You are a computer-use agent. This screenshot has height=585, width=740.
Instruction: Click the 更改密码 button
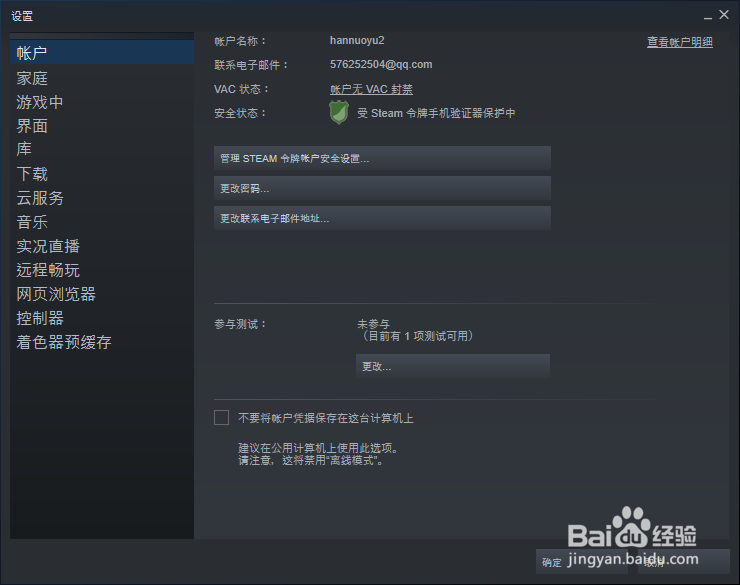(382, 188)
